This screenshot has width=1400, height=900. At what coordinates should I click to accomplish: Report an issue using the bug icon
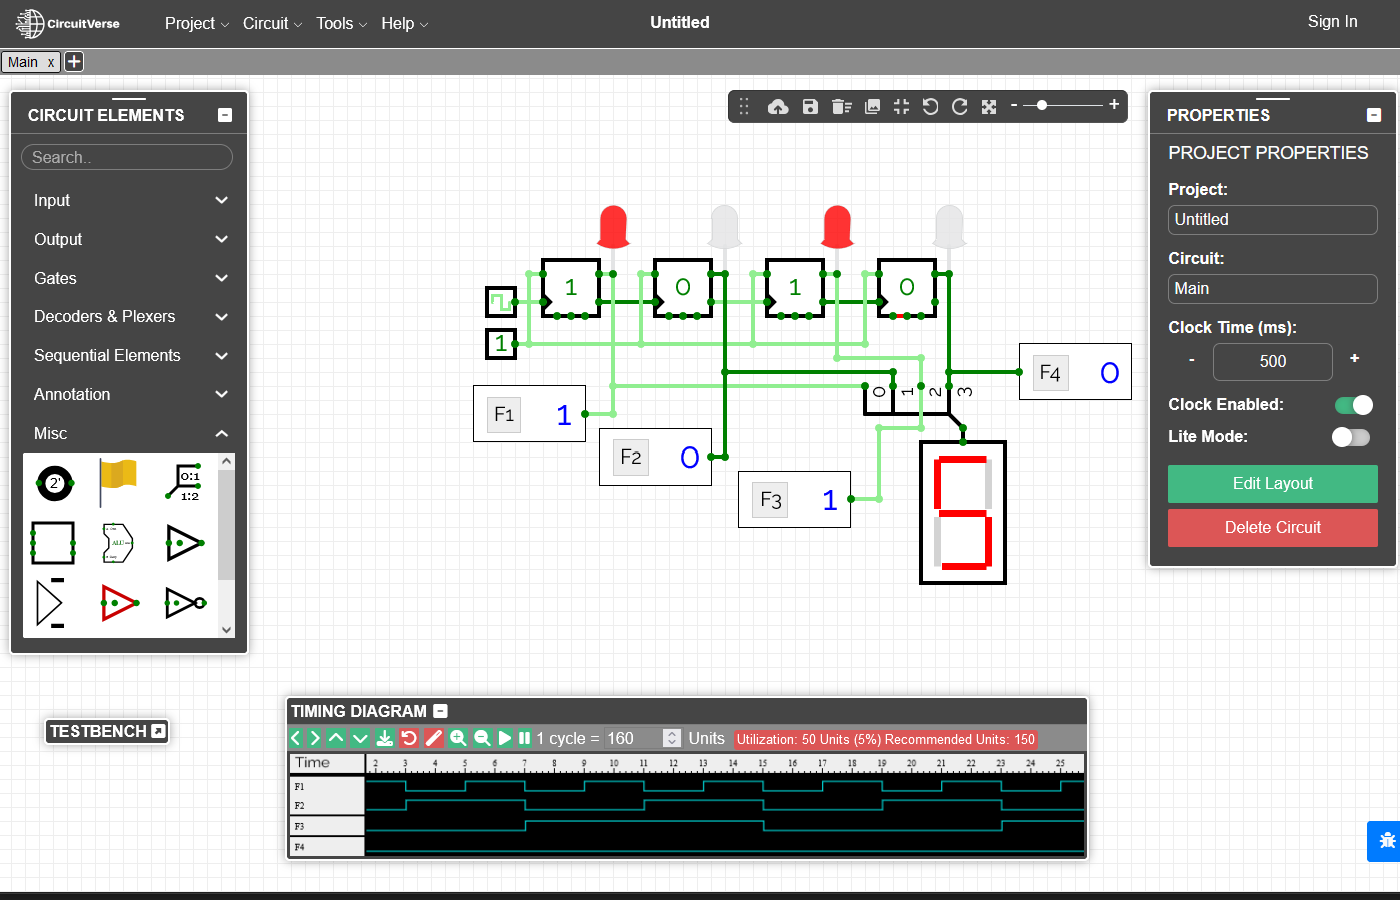(x=1386, y=841)
